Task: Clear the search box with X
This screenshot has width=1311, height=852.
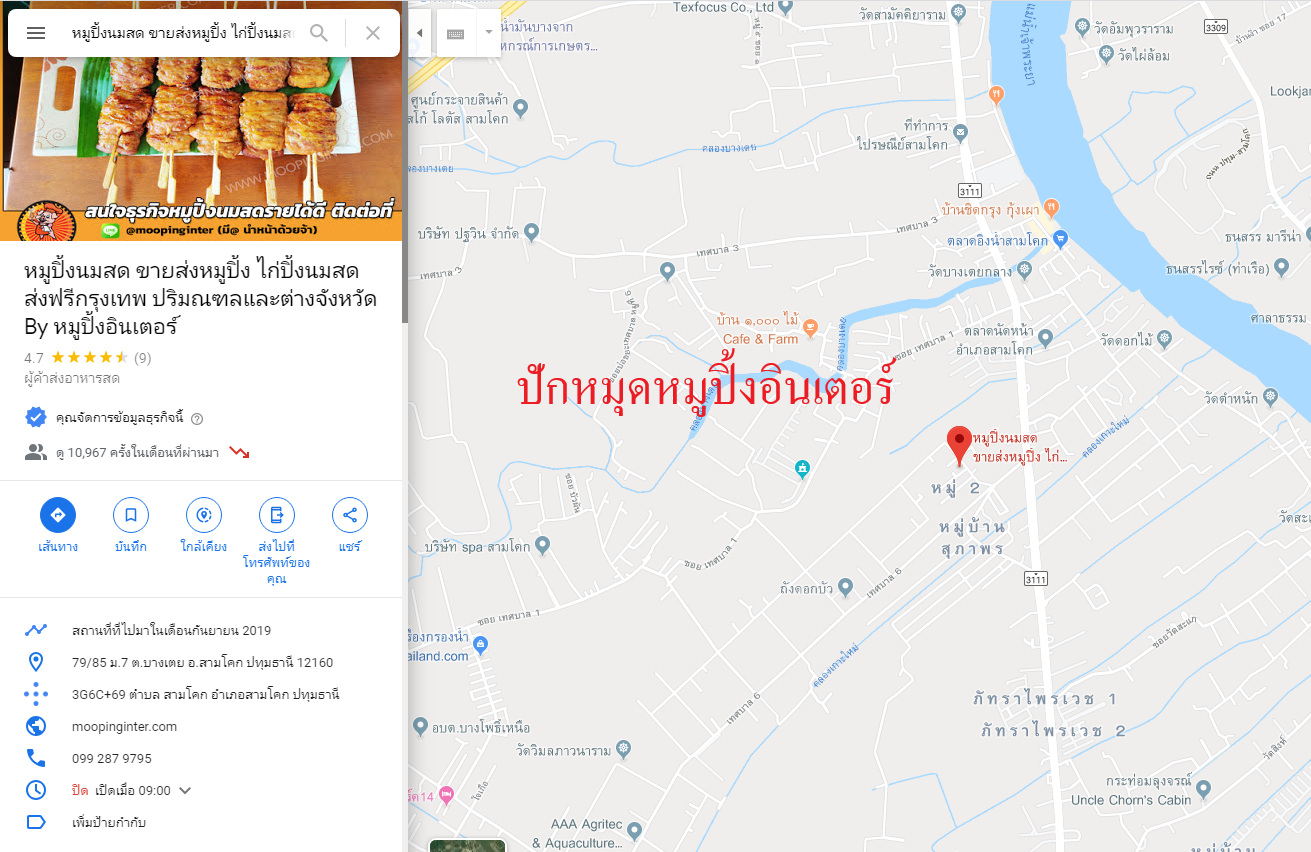Action: 373,33
